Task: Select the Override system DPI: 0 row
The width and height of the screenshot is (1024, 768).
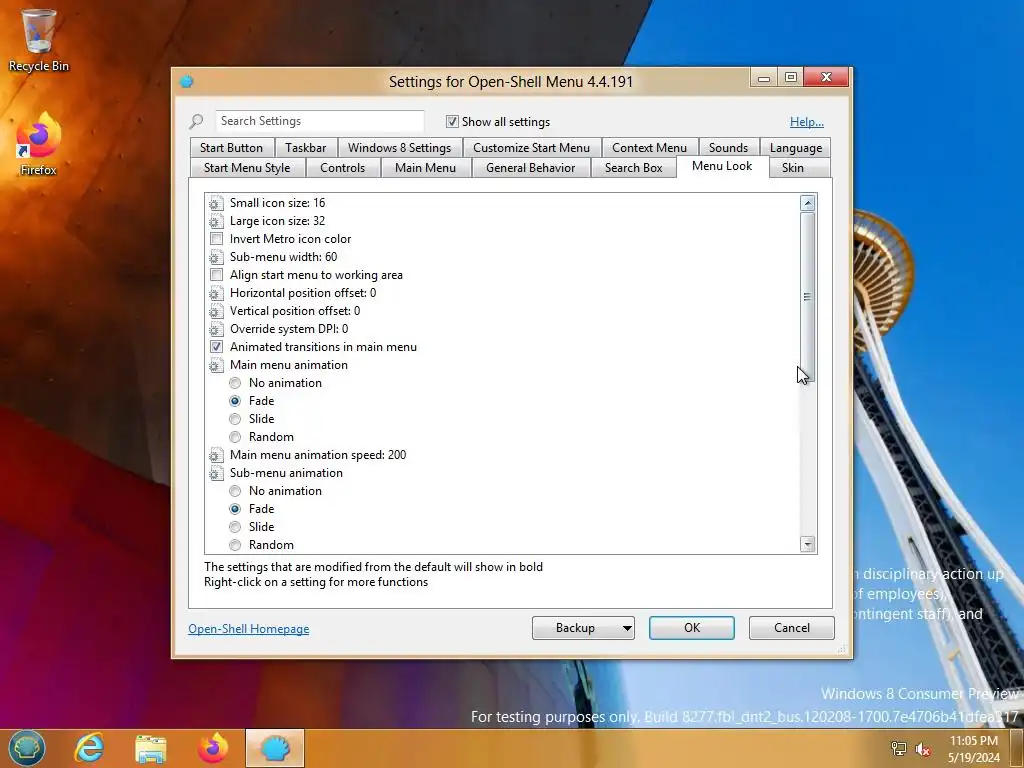Action: 289,329
